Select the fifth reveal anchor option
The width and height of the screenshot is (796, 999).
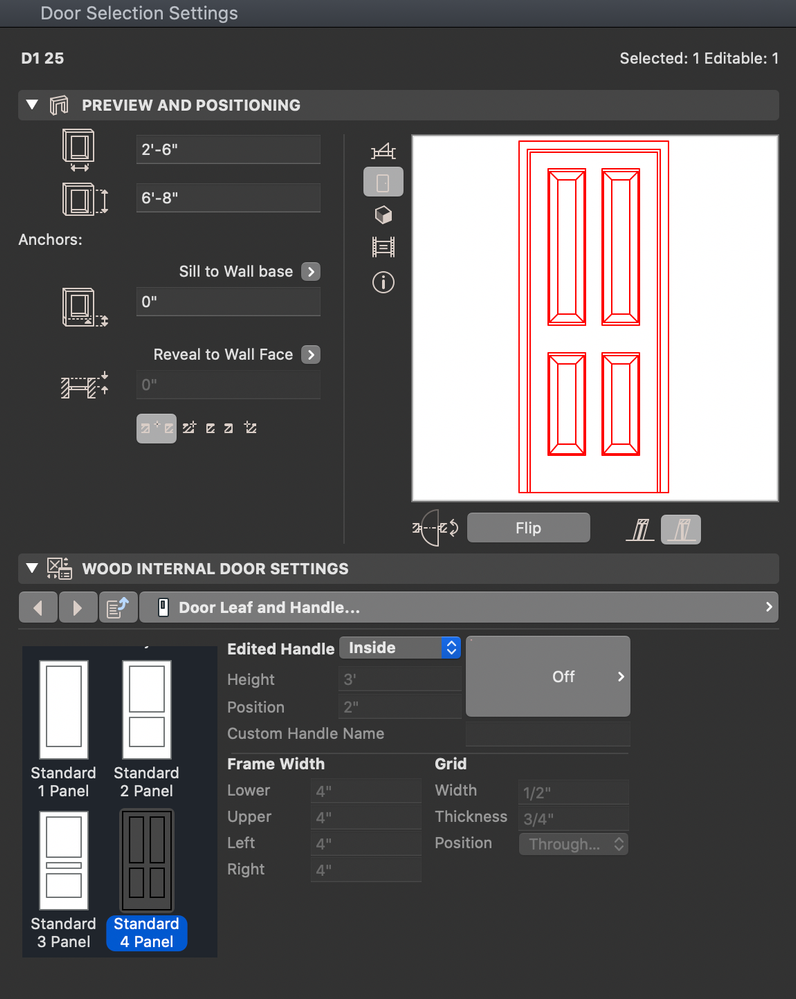pos(250,428)
